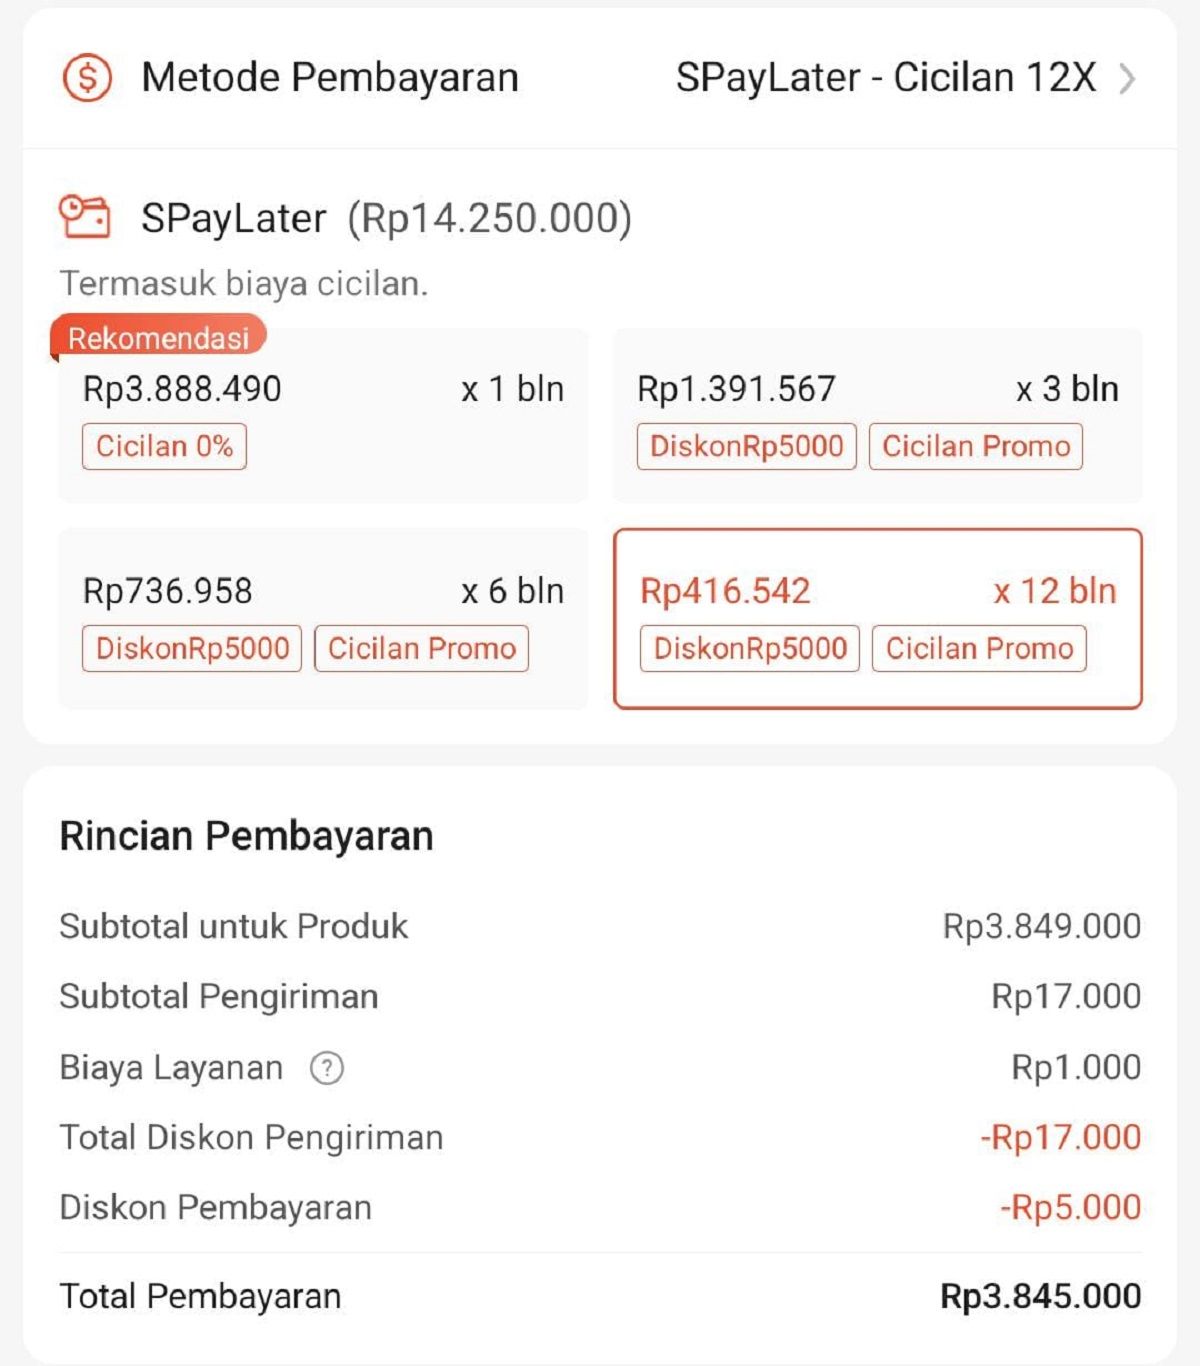Expand SPayLater - Cicilan 12X selection

[886, 78]
